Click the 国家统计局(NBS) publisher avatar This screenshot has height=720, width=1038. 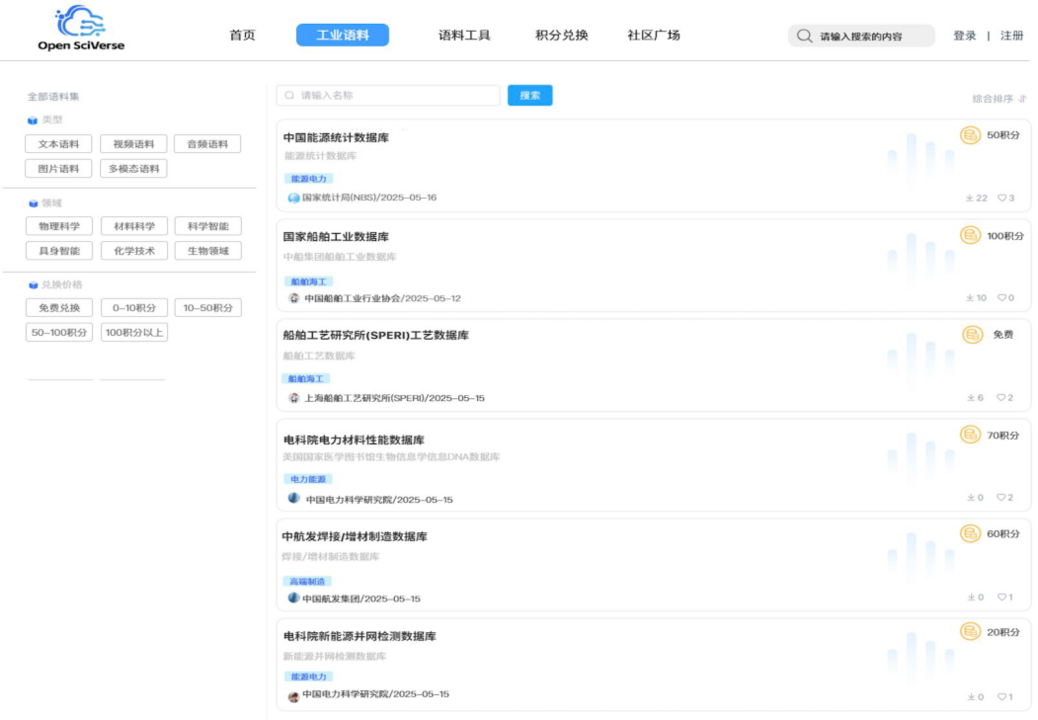pos(294,198)
